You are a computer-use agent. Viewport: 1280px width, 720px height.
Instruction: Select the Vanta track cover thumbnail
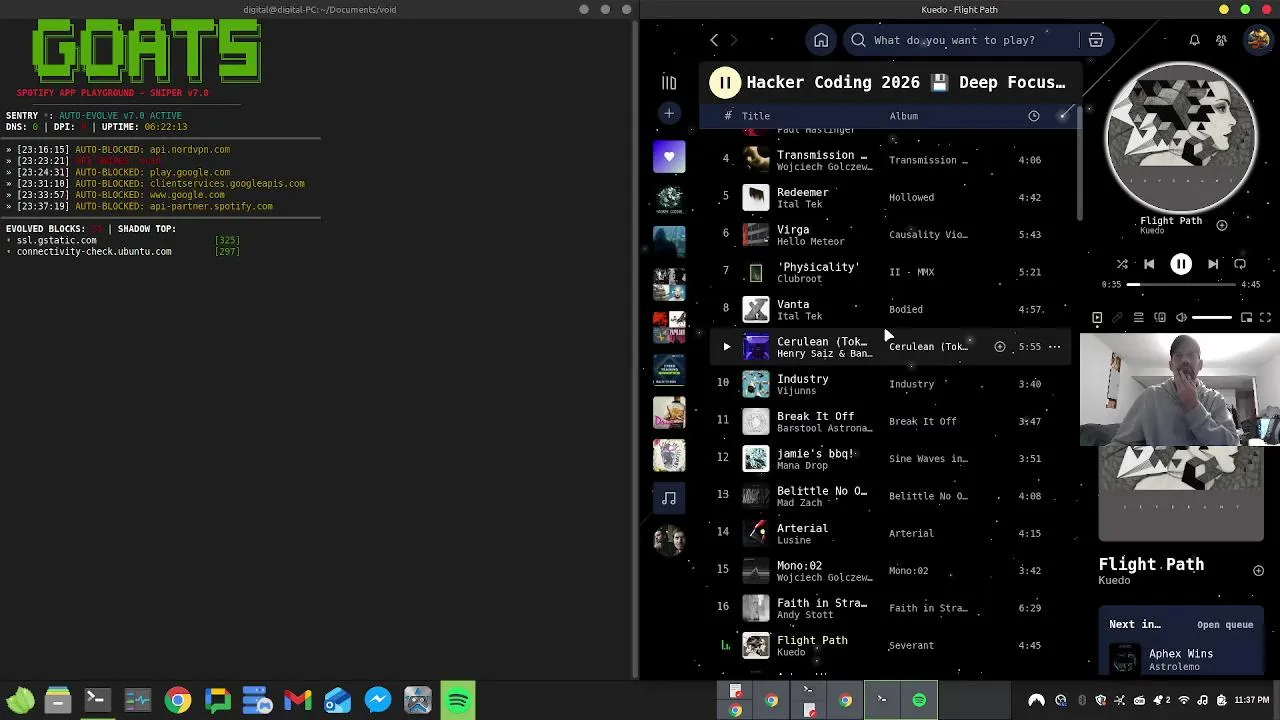coord(756,309)
